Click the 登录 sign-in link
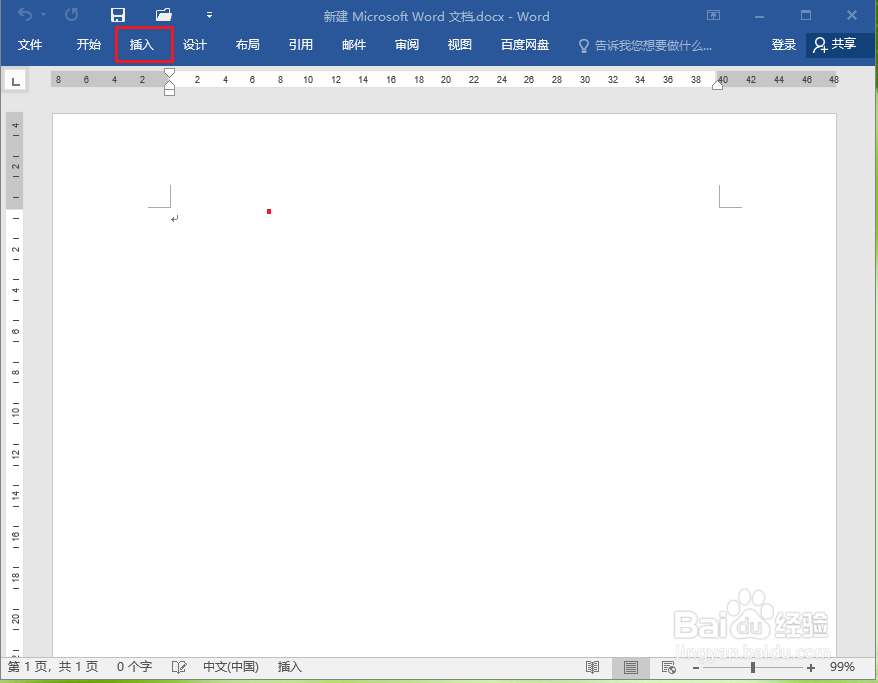This screenshot has width=878, height=683. [x=784, y=45]
